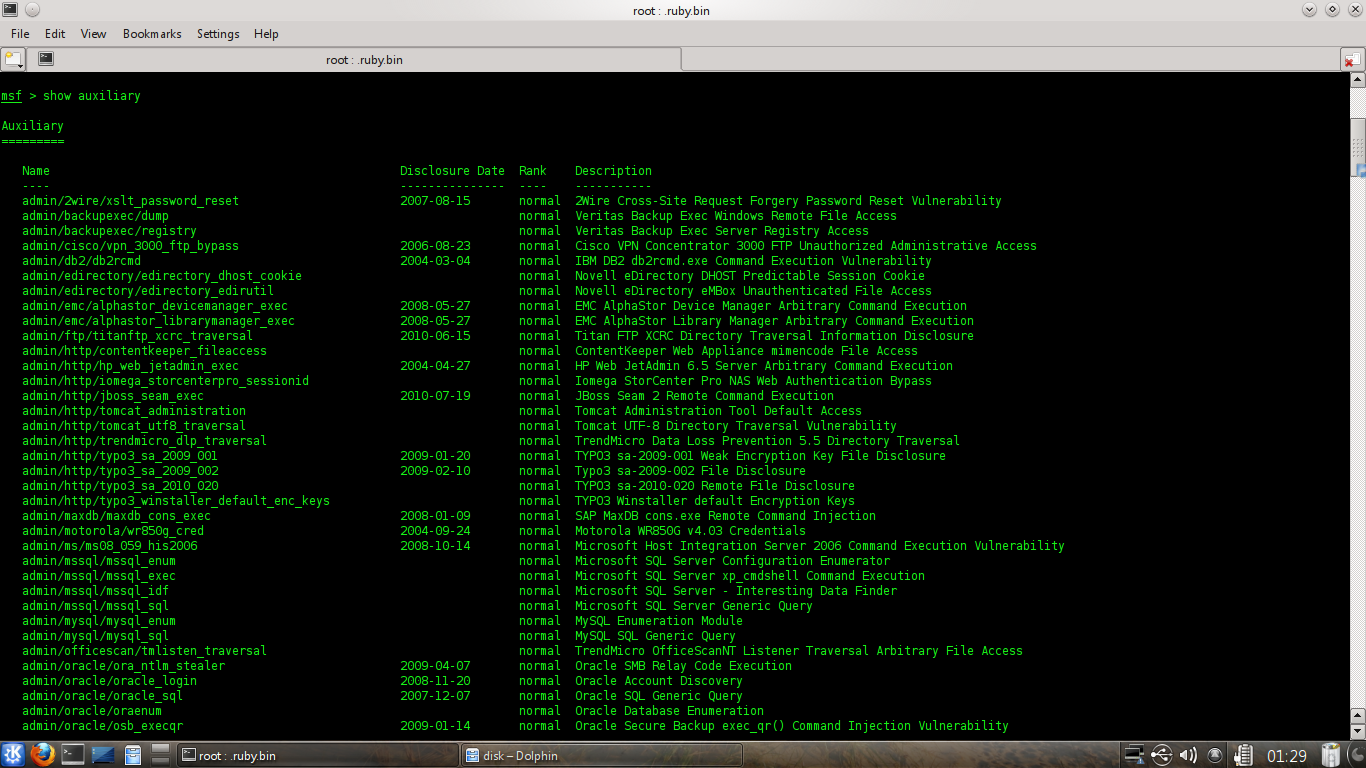Show hidden tray icons arrow button
Image resolution: width=1366 pixels, height=768 pixels.
tap(1215, 755)
